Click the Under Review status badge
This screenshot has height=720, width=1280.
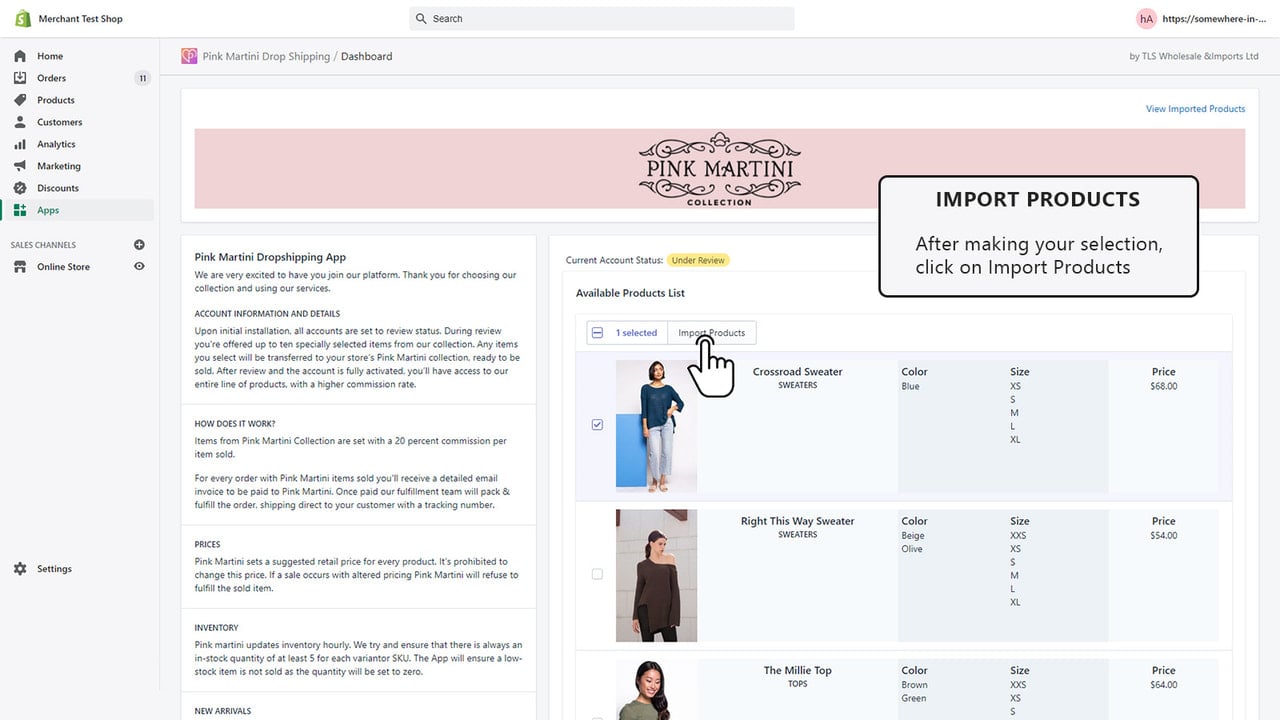pos(698,260)
